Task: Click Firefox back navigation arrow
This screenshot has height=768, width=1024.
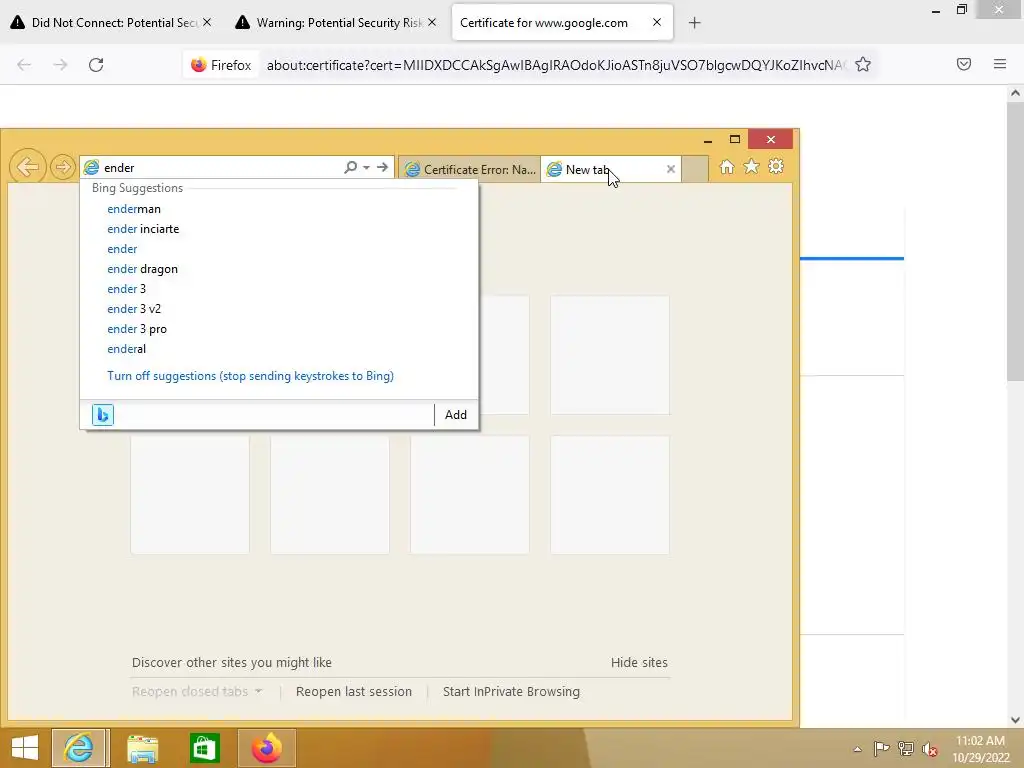Action: pyautogui.click(x=24, y=65)
